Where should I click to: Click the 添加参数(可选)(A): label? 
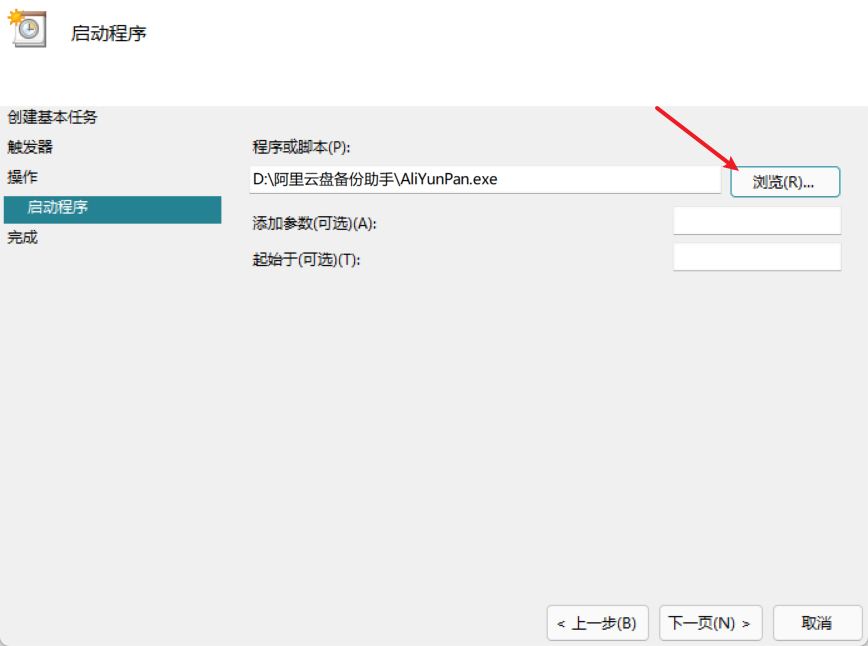click(314, 224)
